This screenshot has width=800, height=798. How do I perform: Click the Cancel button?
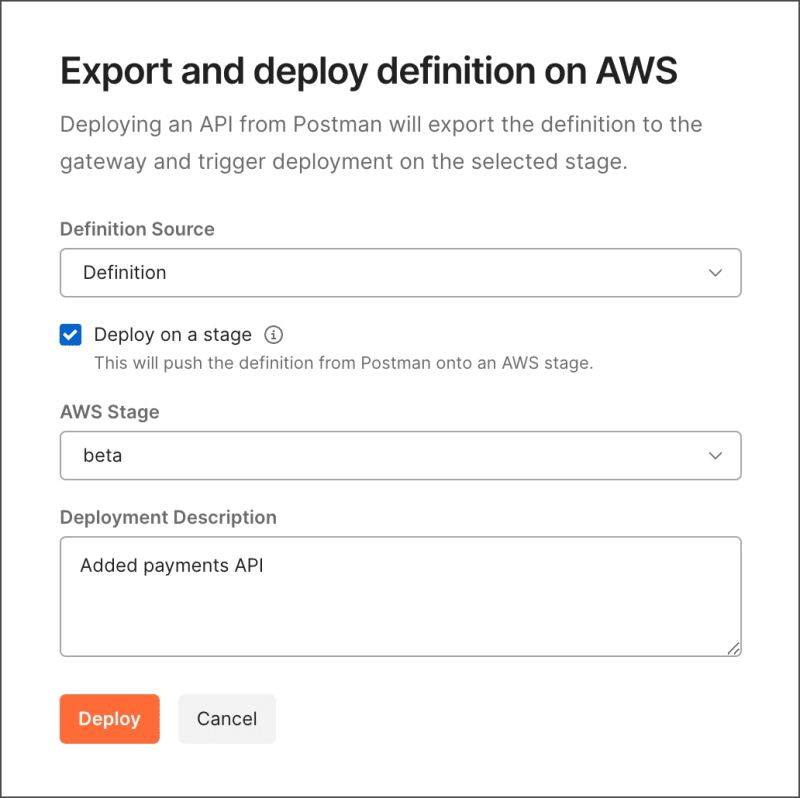click(227, 718)
